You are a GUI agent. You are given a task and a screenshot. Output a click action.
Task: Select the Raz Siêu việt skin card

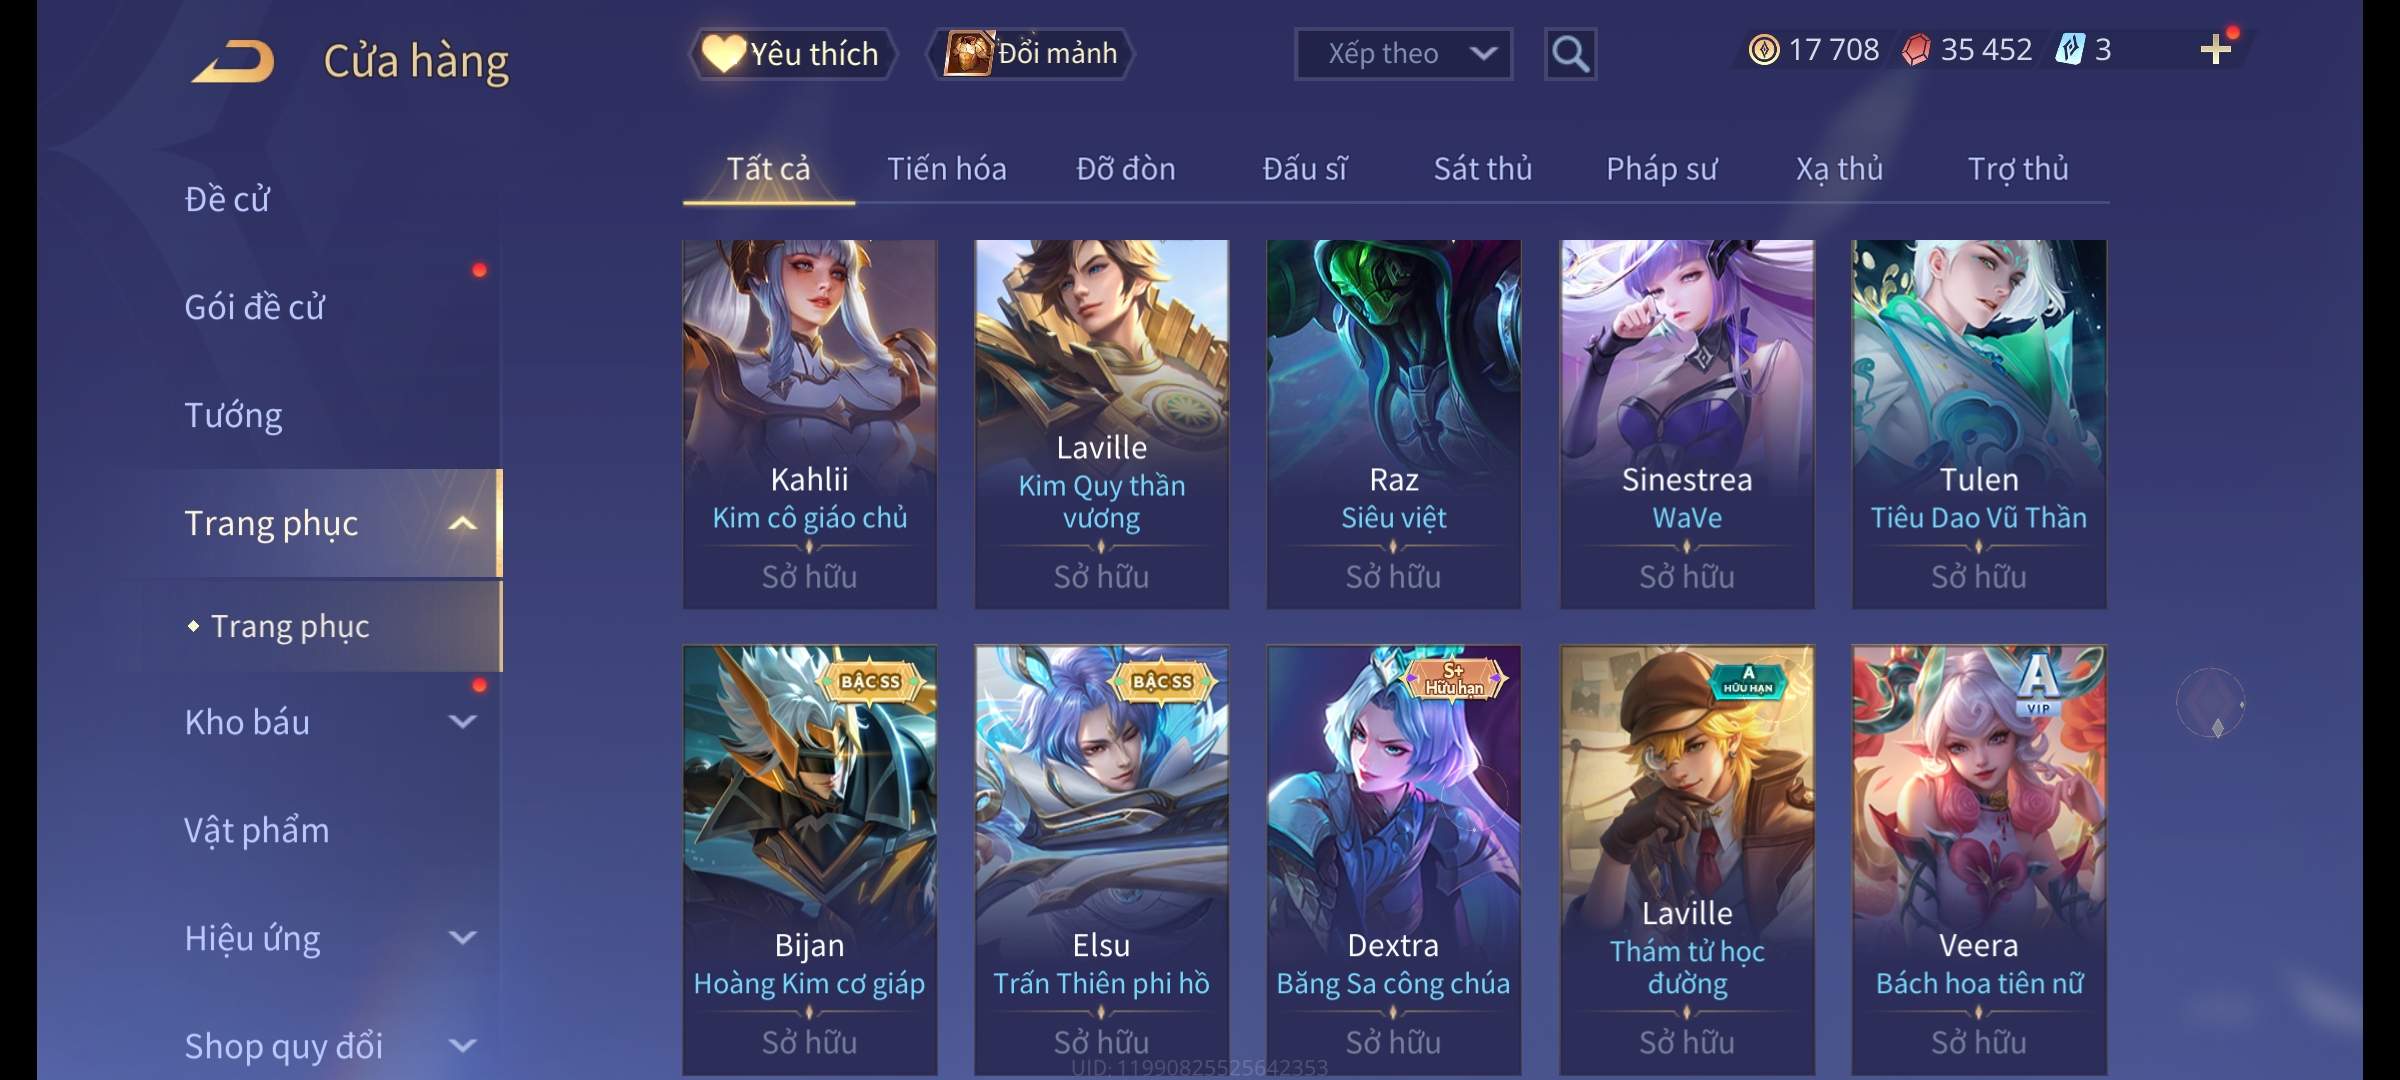[x=1393, y=424]
